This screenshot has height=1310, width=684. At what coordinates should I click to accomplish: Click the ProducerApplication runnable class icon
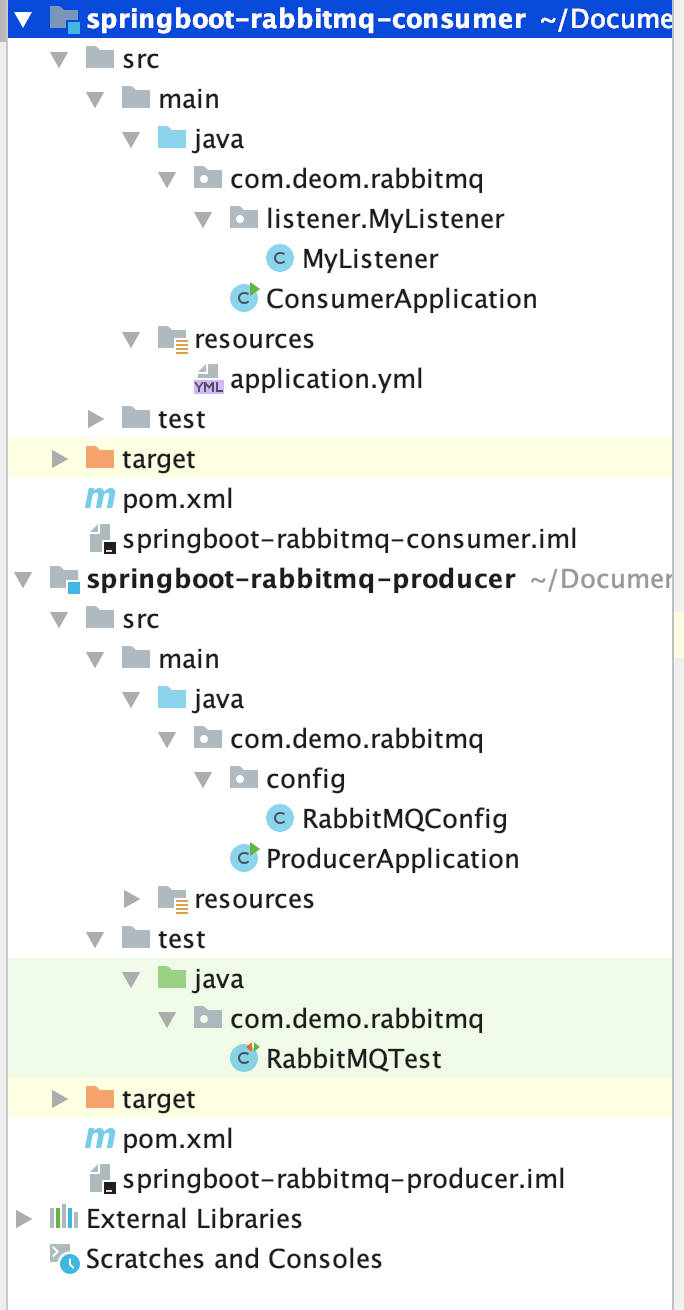pos(244,858)
